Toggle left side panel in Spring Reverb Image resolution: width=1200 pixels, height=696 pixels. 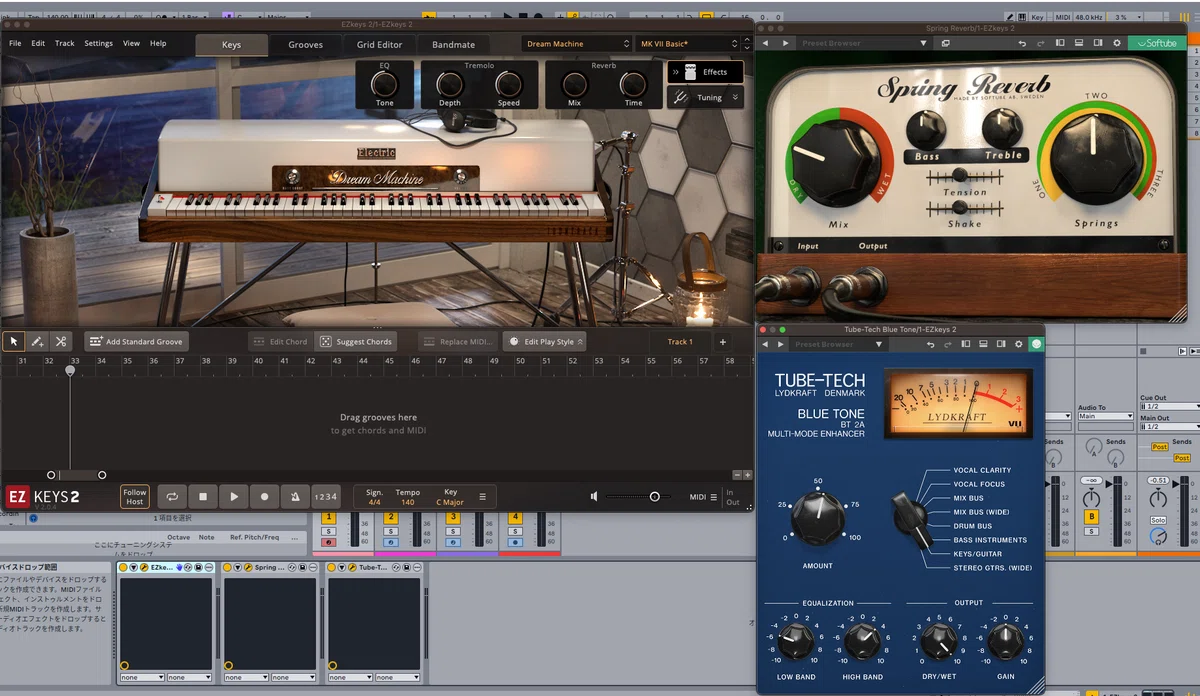(x=1061, y=43)
